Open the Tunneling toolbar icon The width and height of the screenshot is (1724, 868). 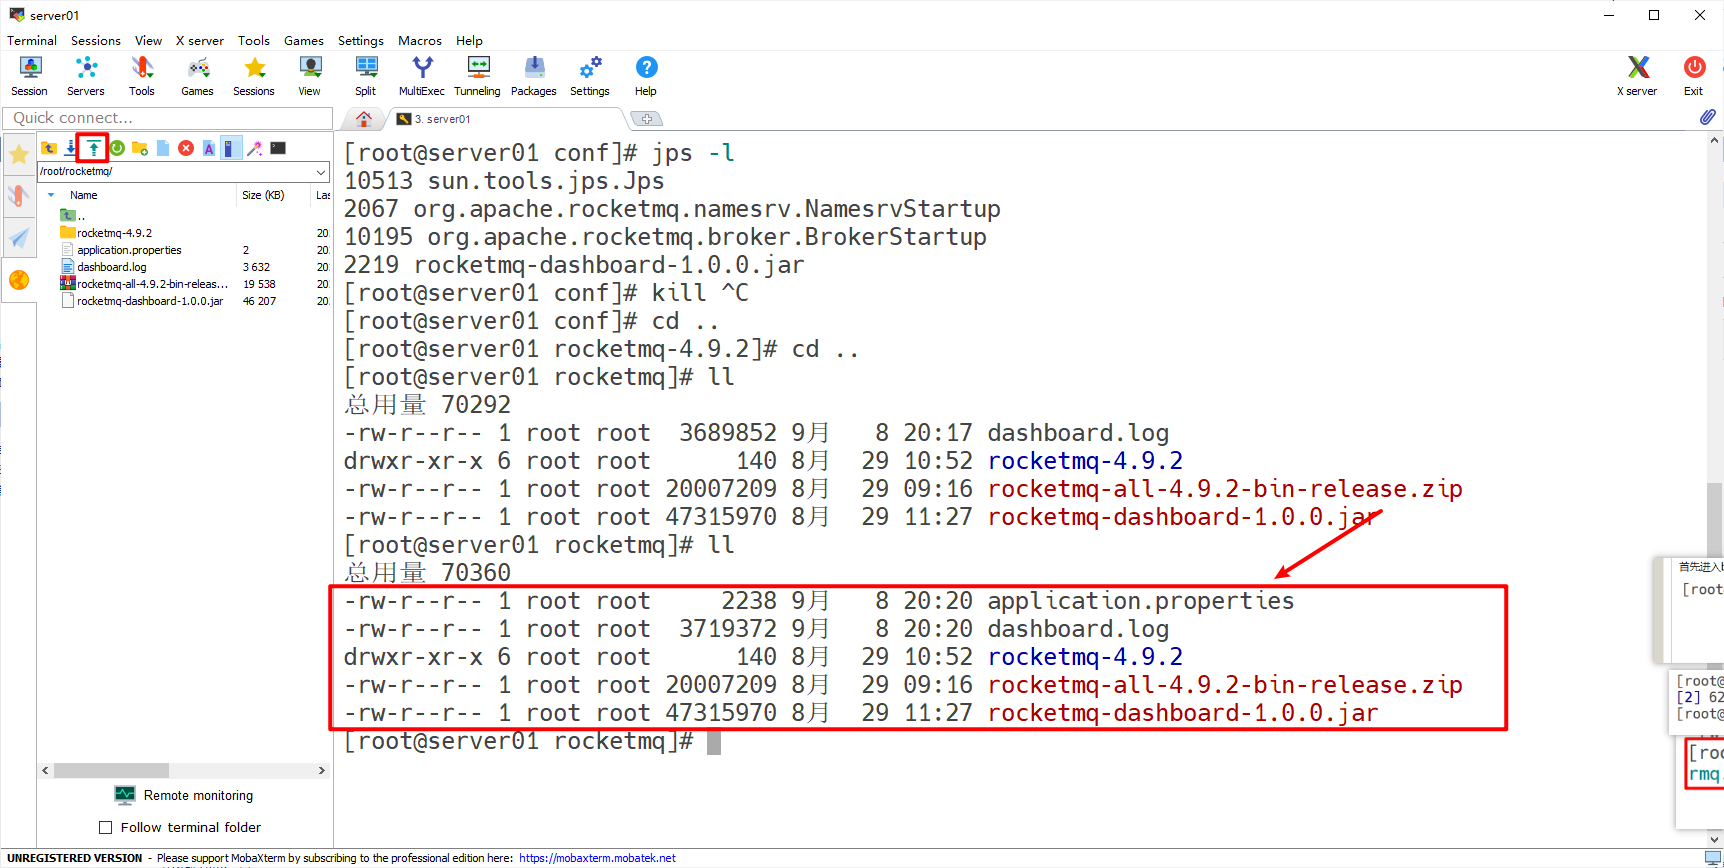coord(478,76)
